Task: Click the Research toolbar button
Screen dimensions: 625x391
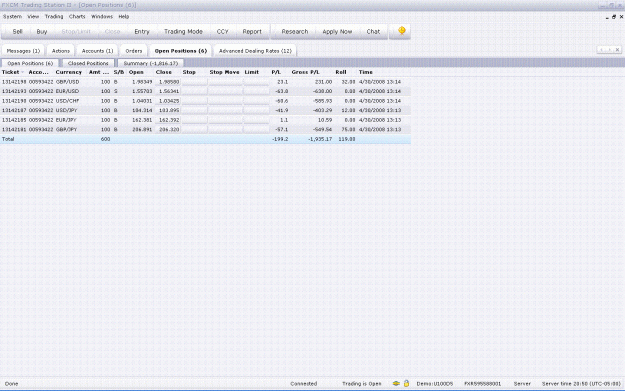Action: coord(295,31)
